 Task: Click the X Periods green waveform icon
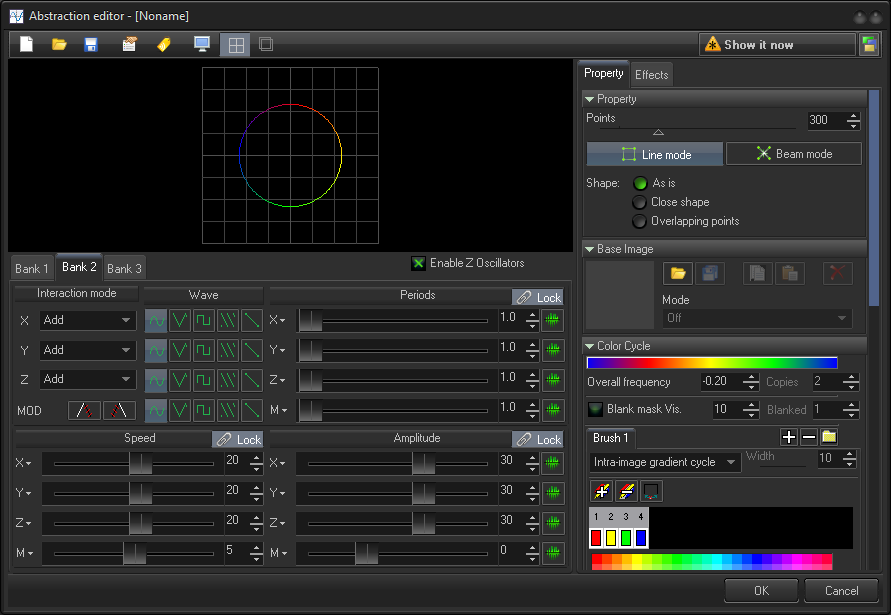click(553, 320)
